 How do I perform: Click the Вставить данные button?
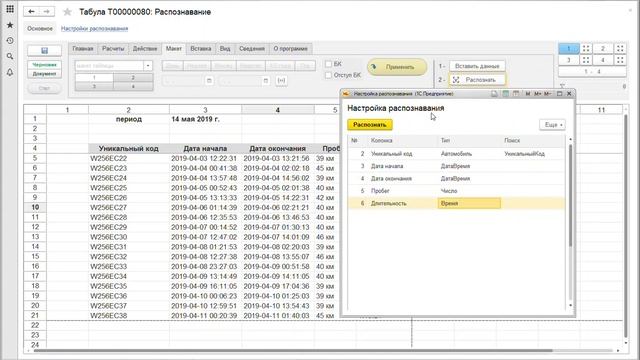tap(477, 66)
